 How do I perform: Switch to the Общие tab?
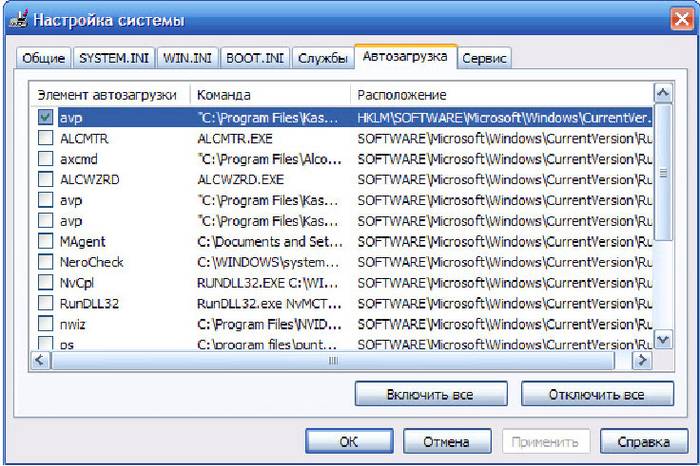click(x=43, y=58)
